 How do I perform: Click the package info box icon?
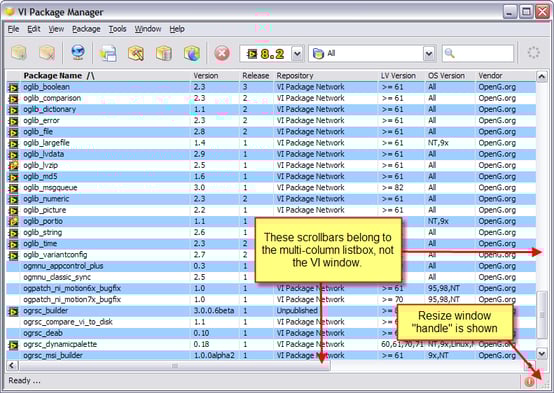click(x=164, y=54)
